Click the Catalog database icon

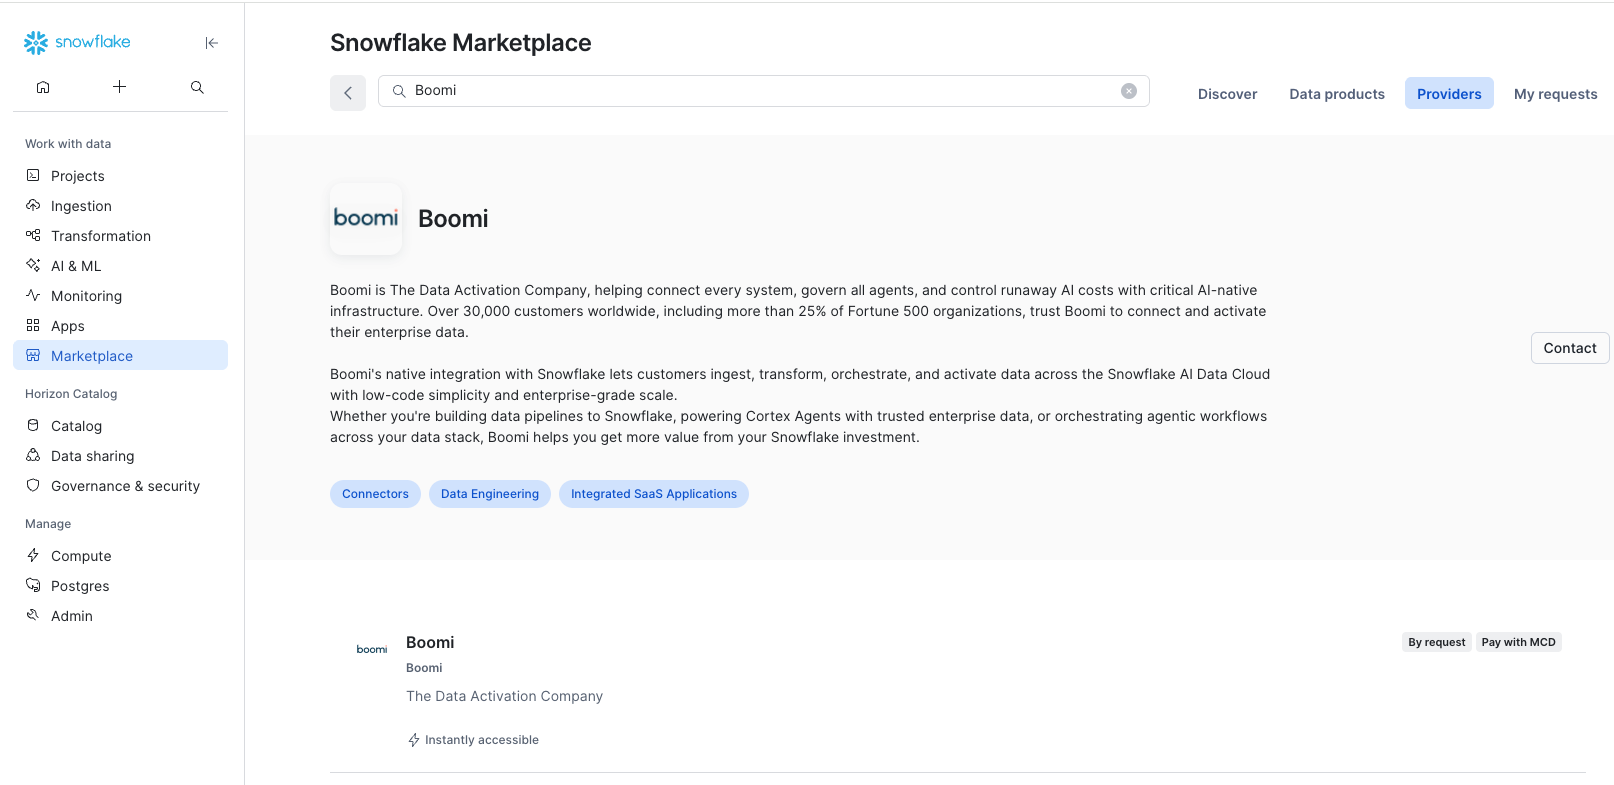(33, 425)
